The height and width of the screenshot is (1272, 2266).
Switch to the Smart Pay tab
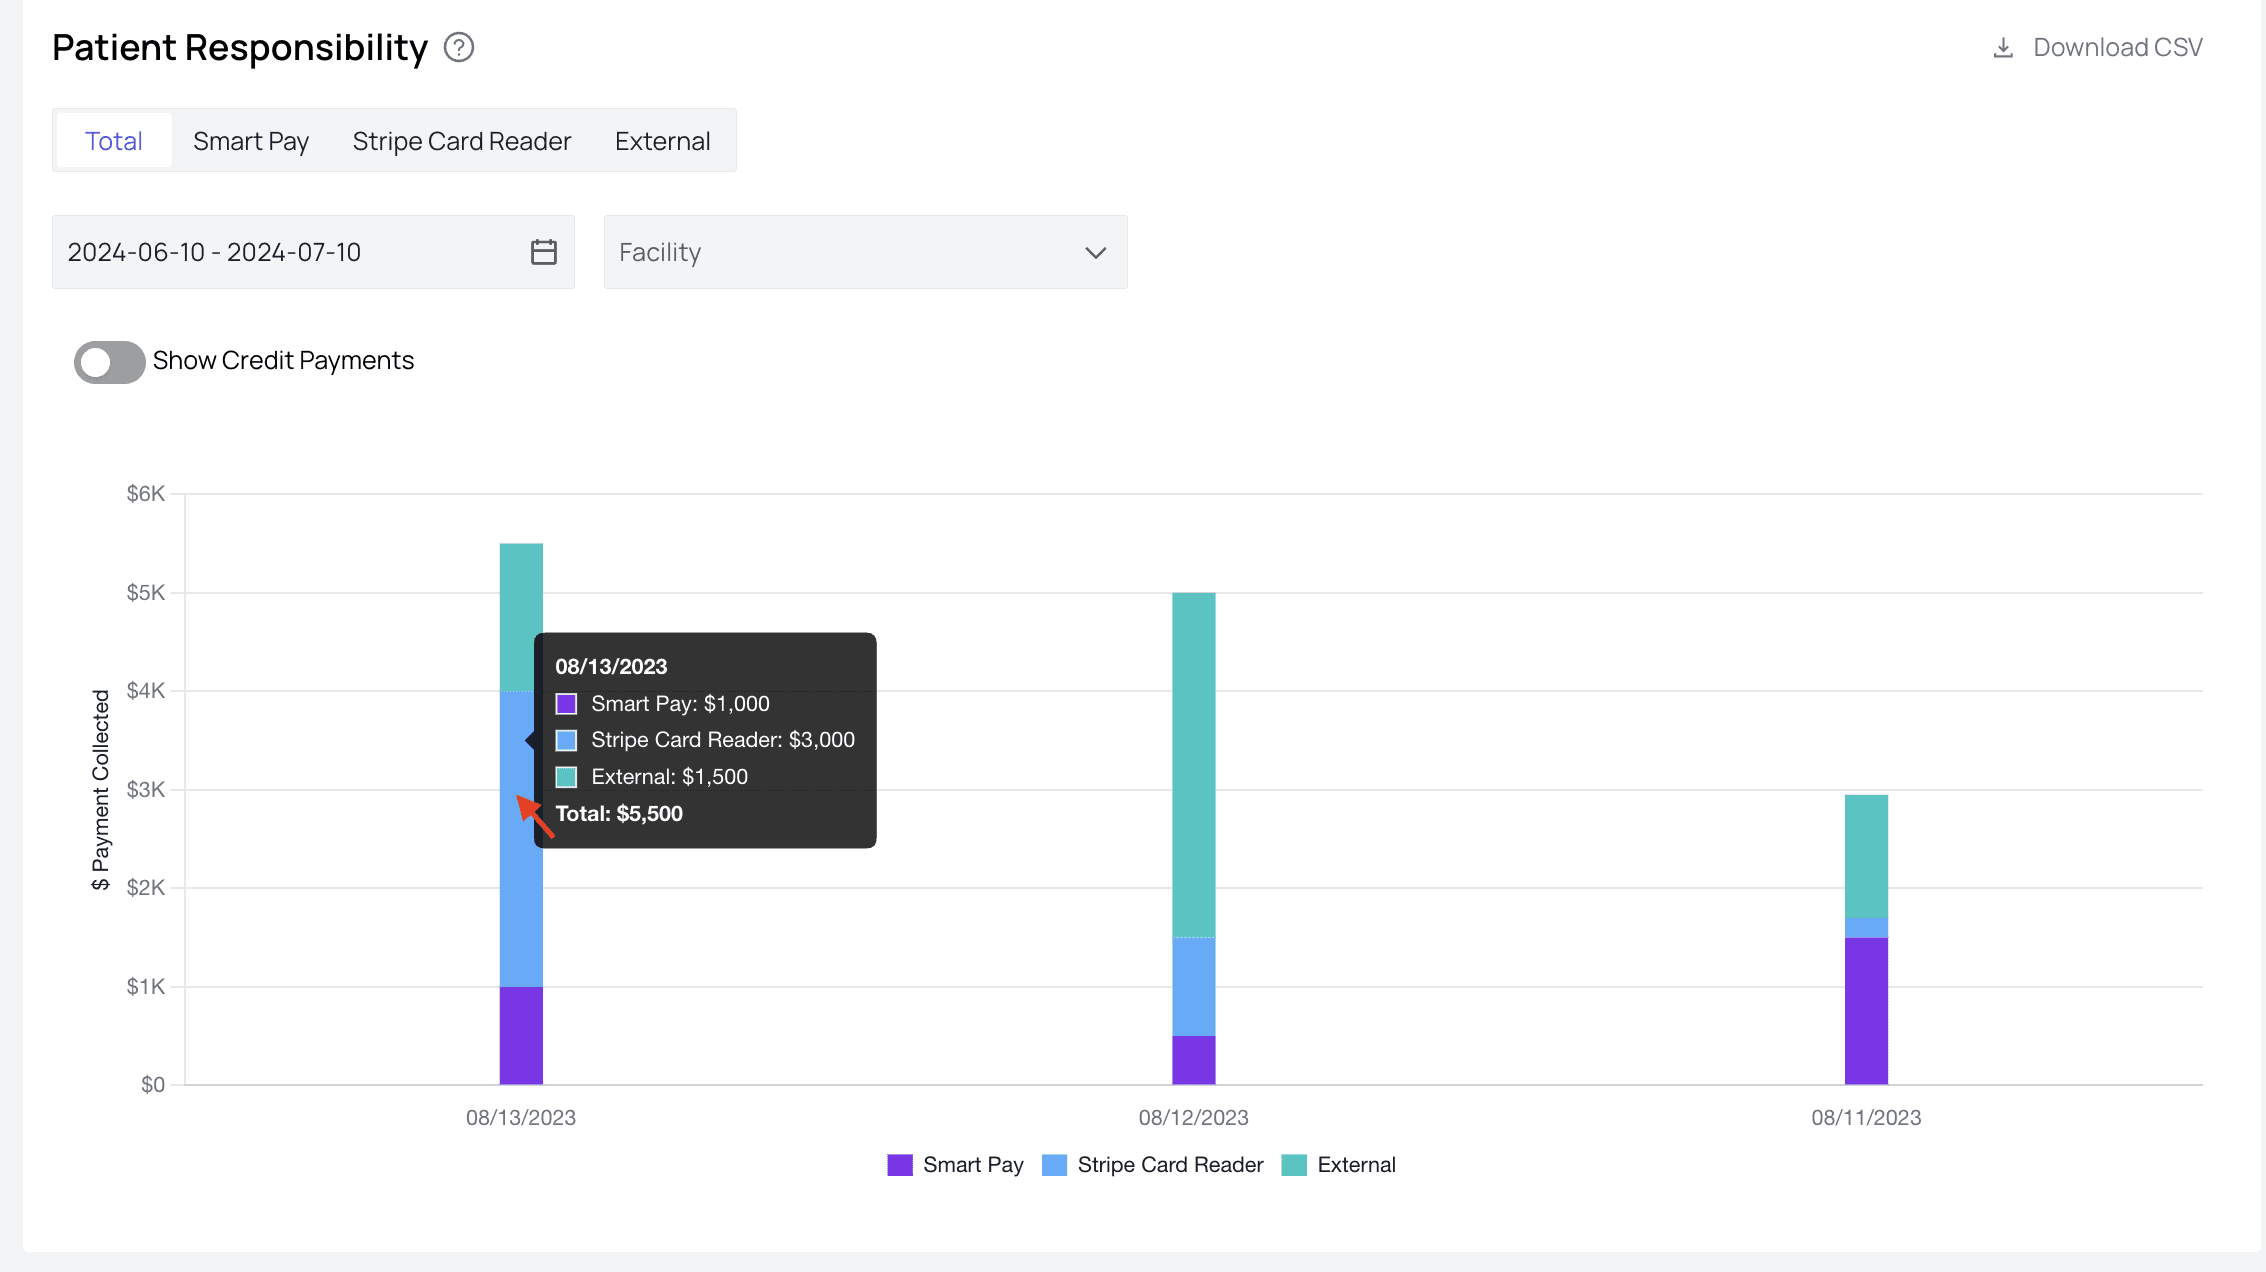point(251,141)
